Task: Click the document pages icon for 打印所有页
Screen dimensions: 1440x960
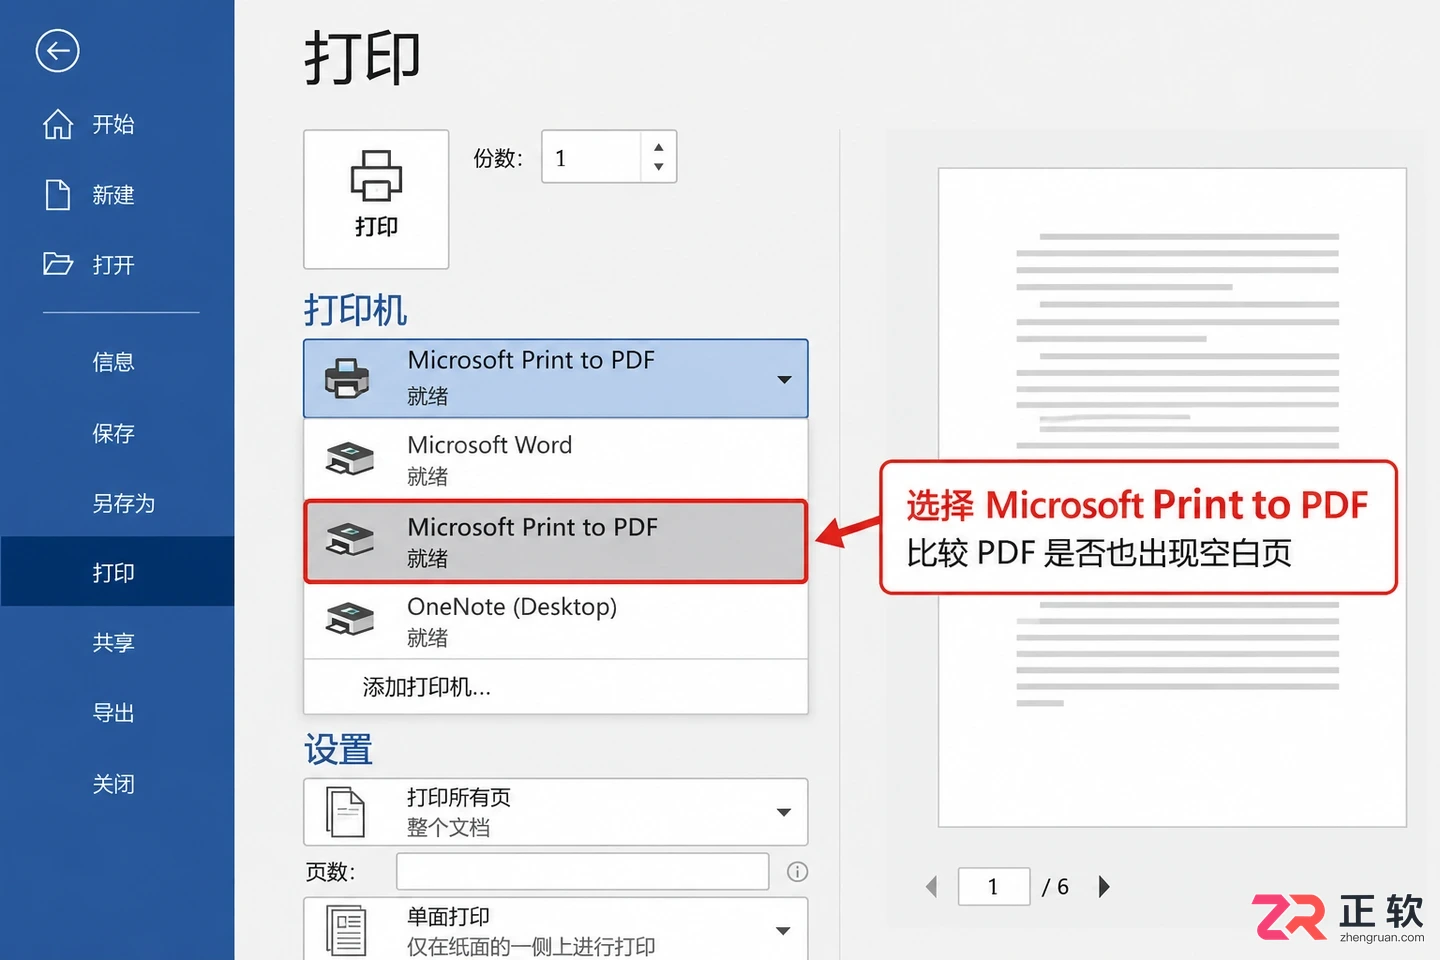Action: coord(346,812)
